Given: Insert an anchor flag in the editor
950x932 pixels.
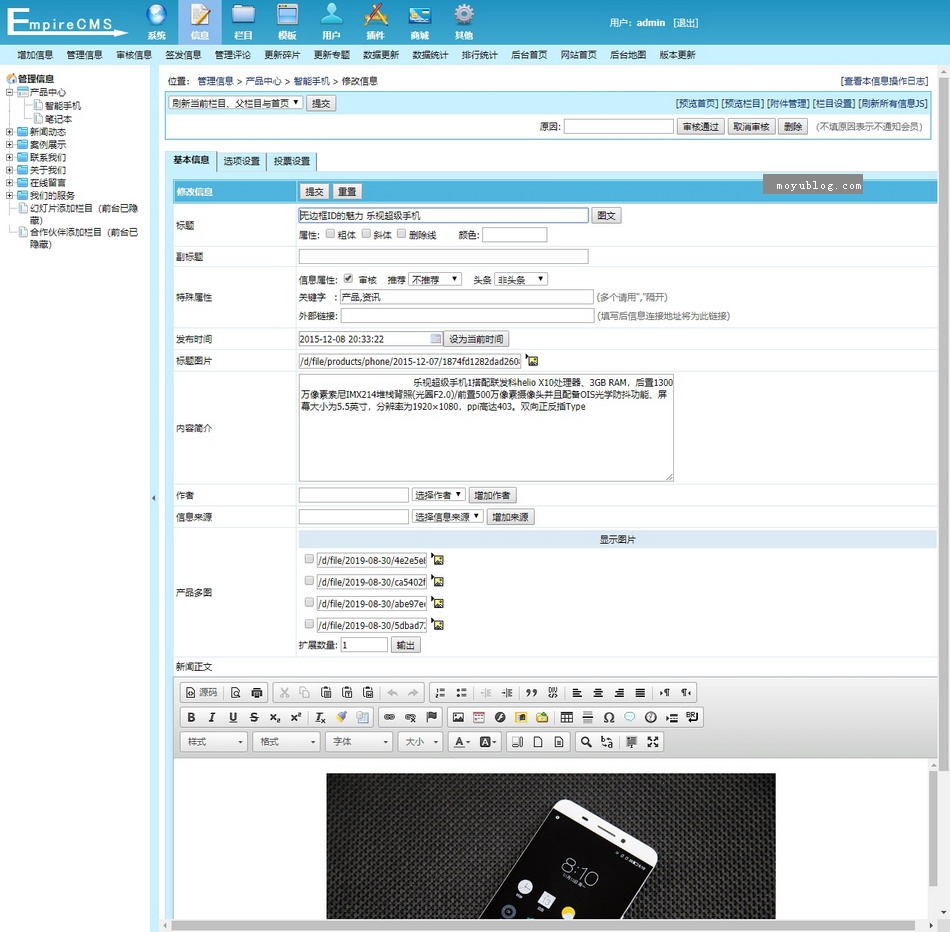Looking at the screenshot, I should 431,717.
